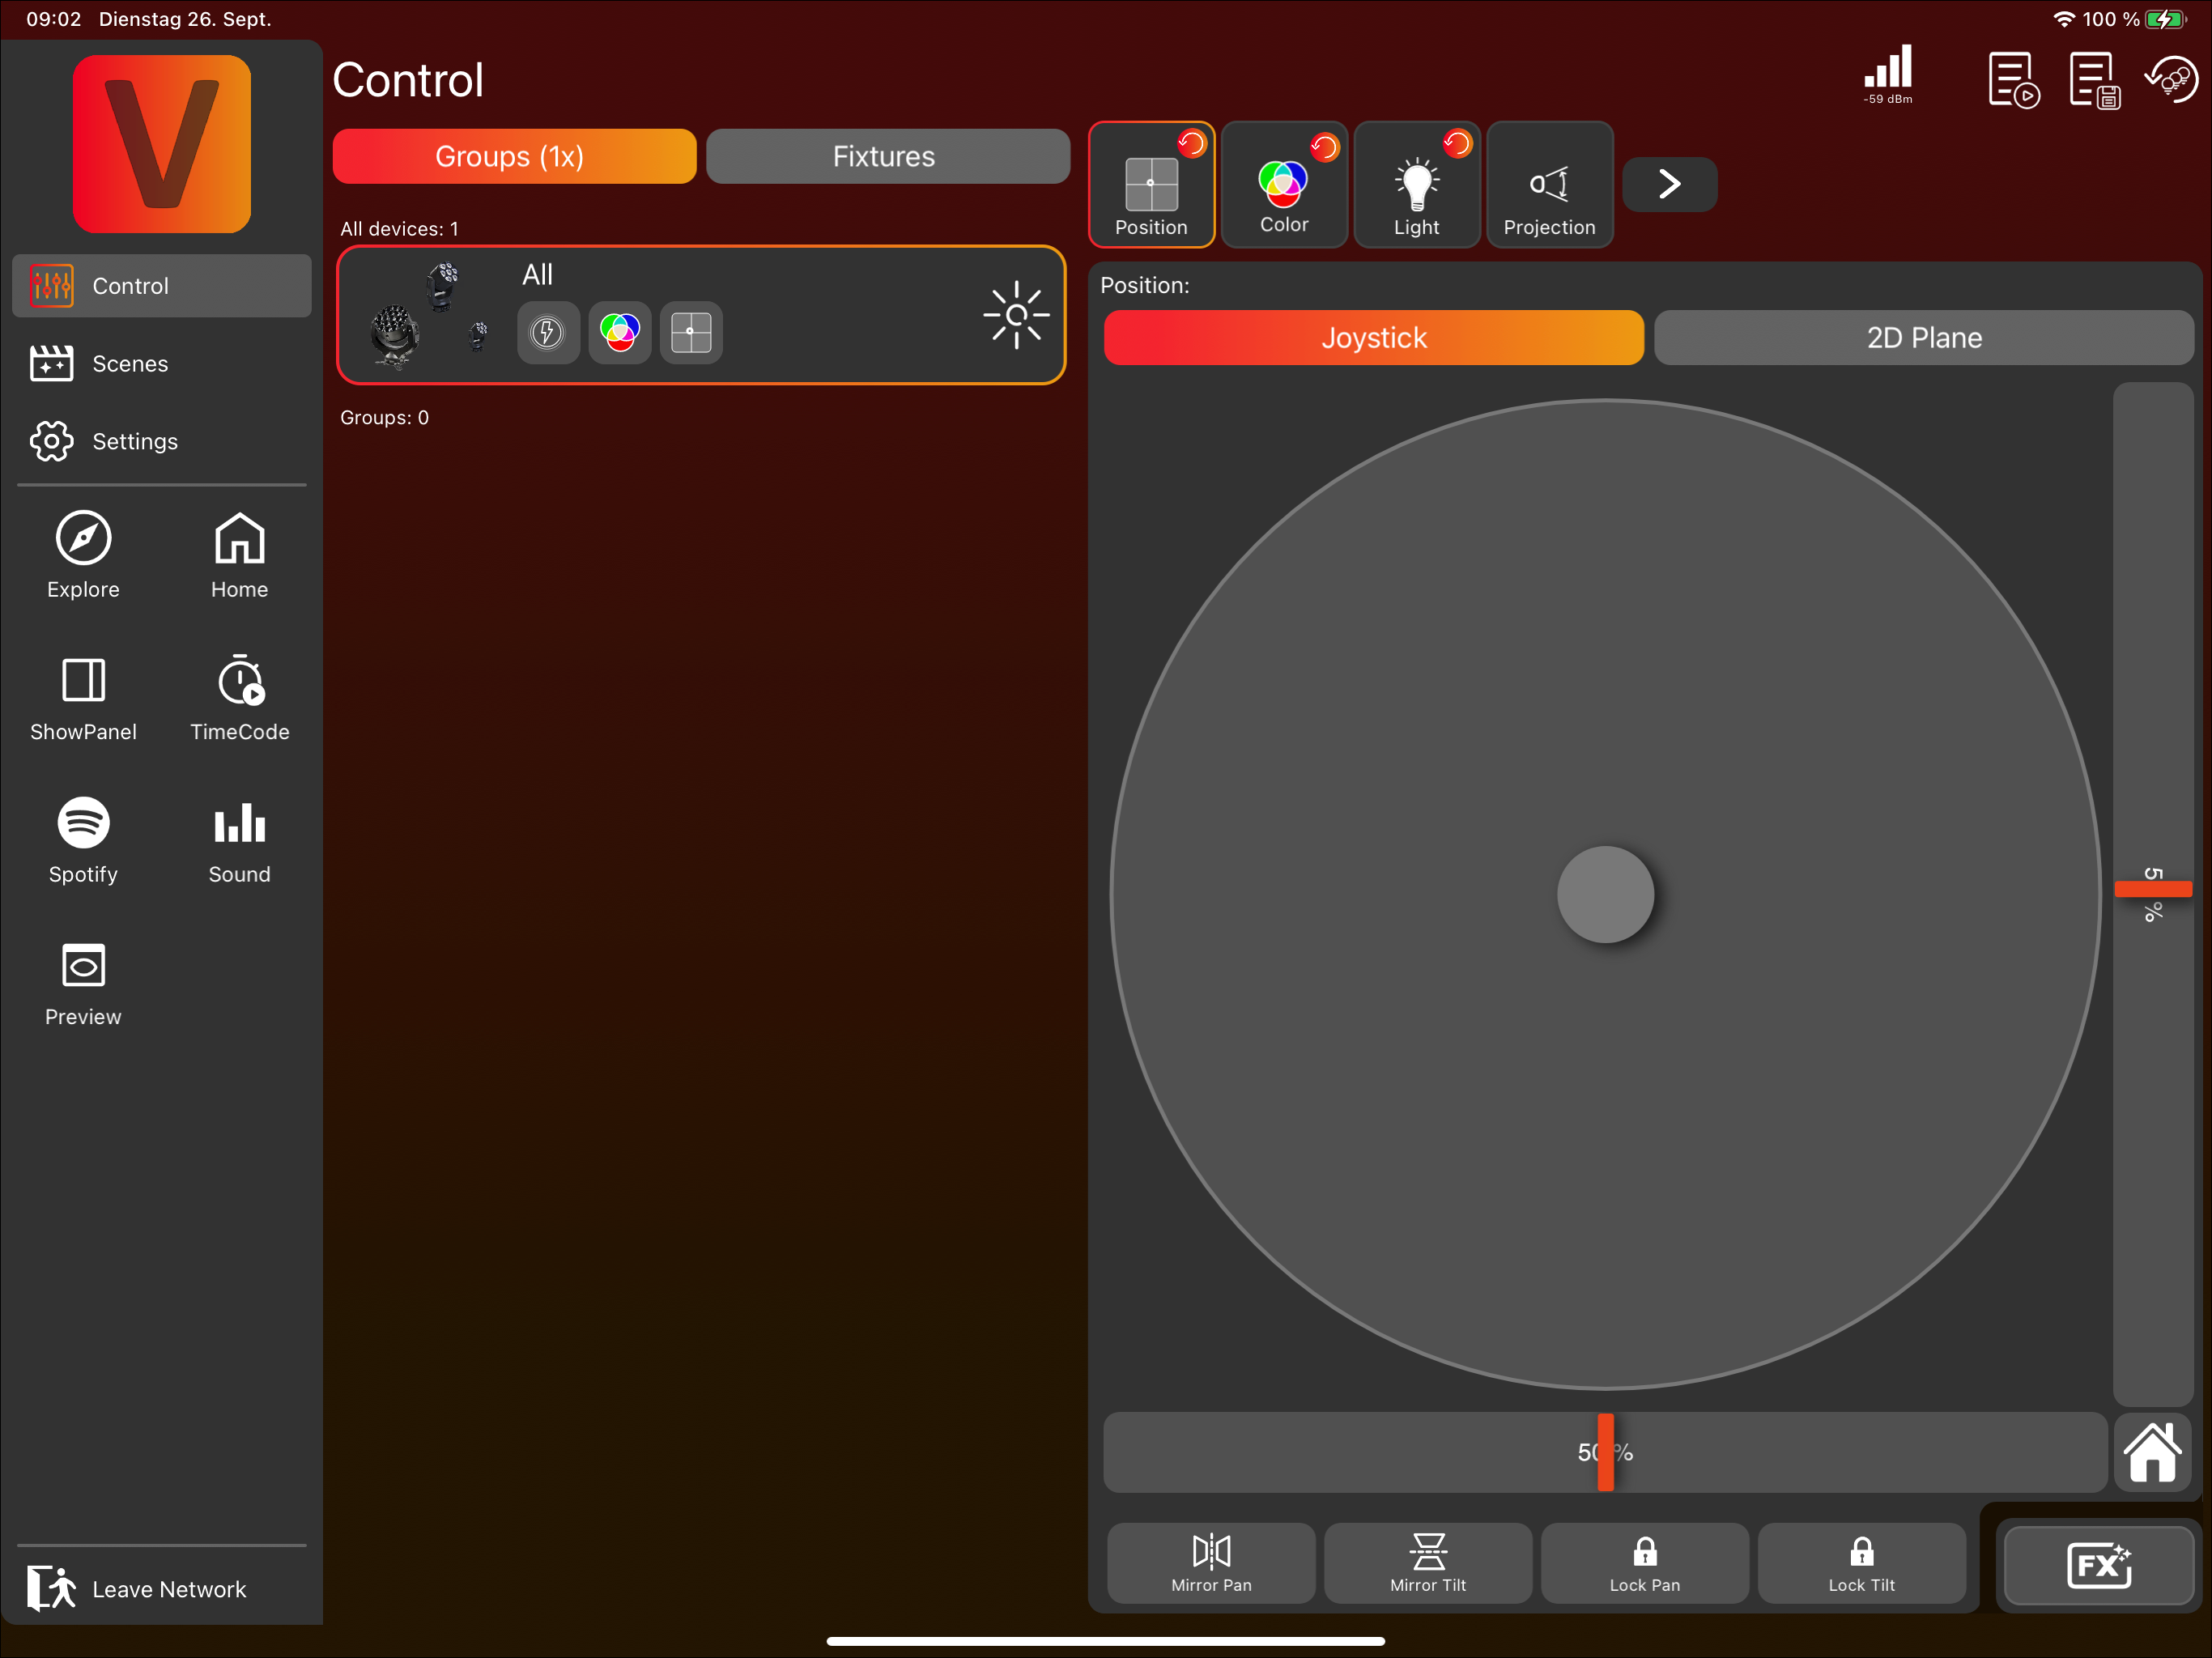Open the scene list save icon
This screenshot has width=2212, height=1658.
click(x=2094, y=80)
